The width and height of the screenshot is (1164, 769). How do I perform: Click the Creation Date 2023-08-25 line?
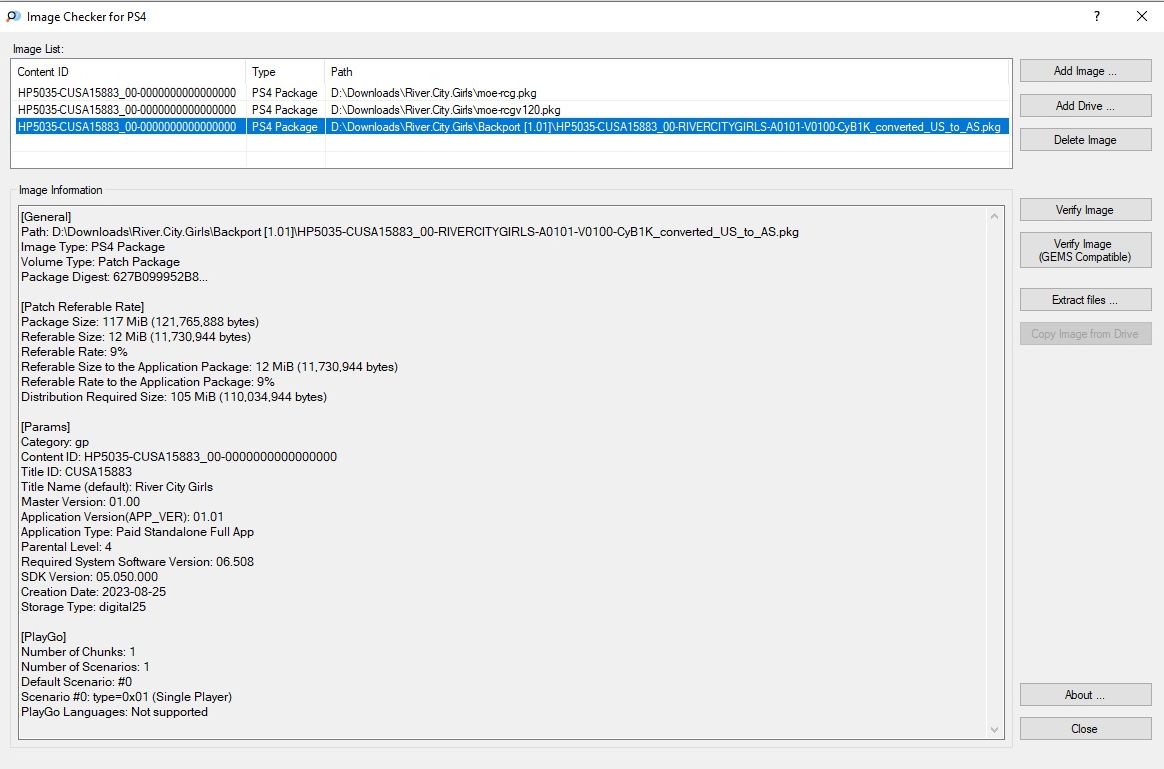tap(94, 592)
